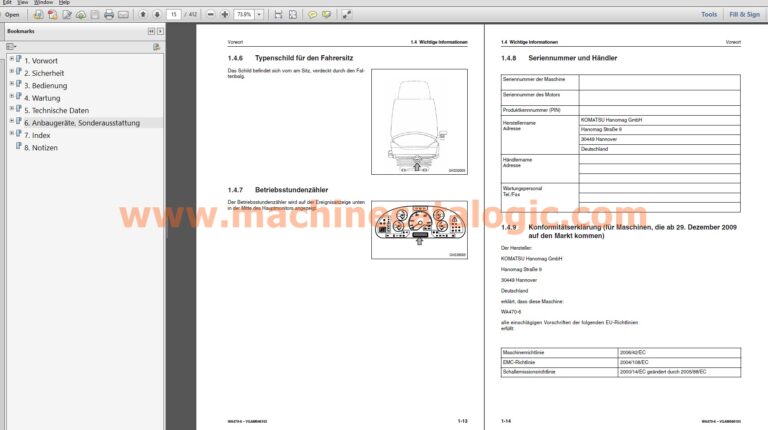Click the Create PDF online icon
Viewport: 768px width, 430px height.
pos(38,15)
